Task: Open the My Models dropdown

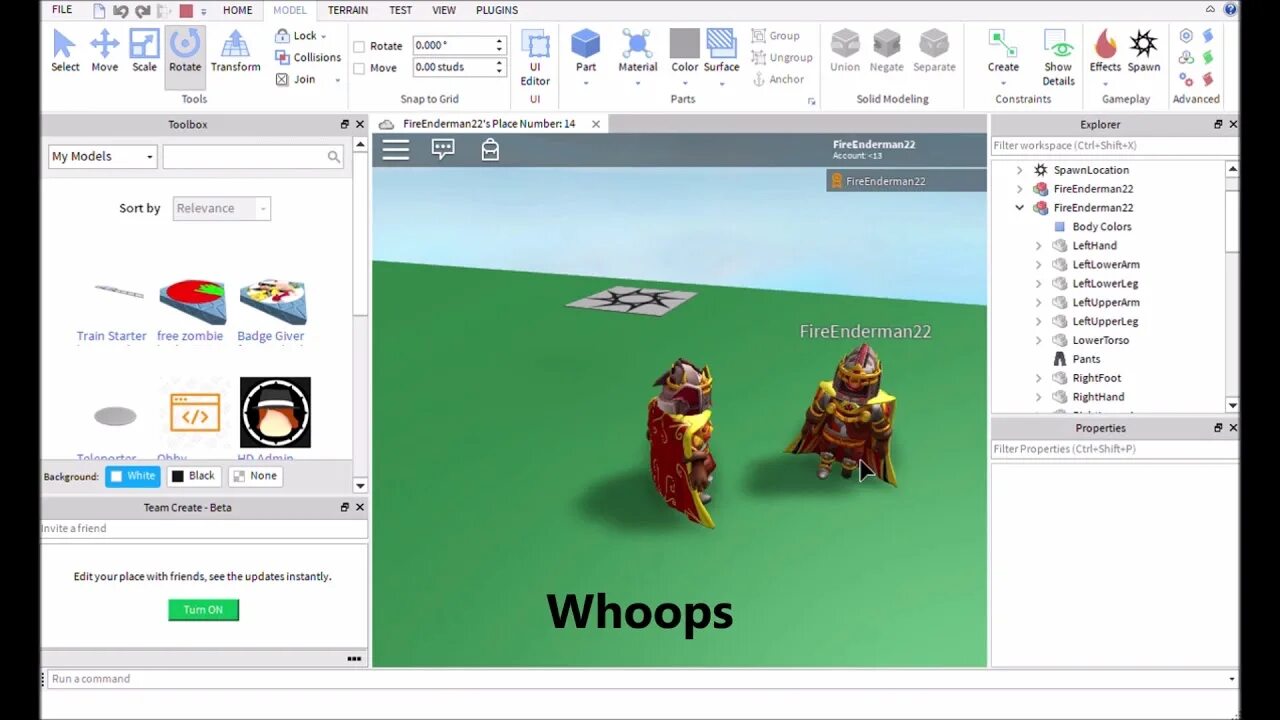Action: [103, 156]
